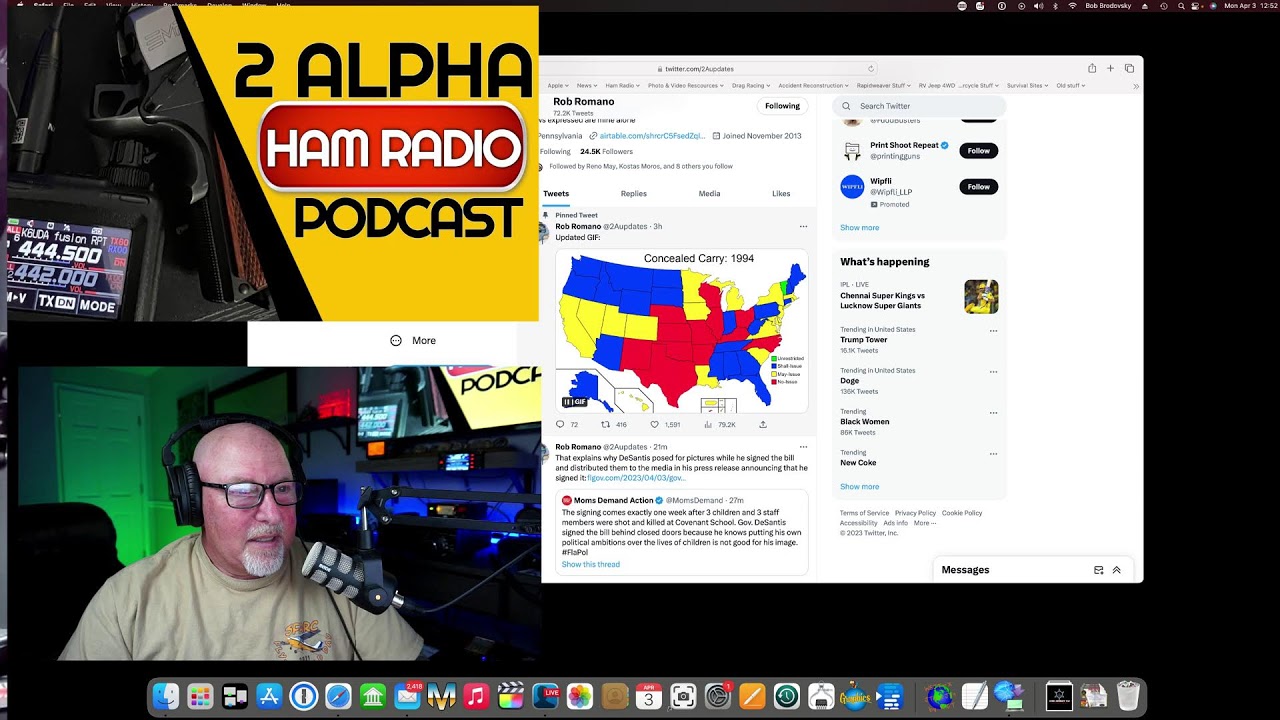
Task: Switch to the Replies tab
Action: (633, 194)
